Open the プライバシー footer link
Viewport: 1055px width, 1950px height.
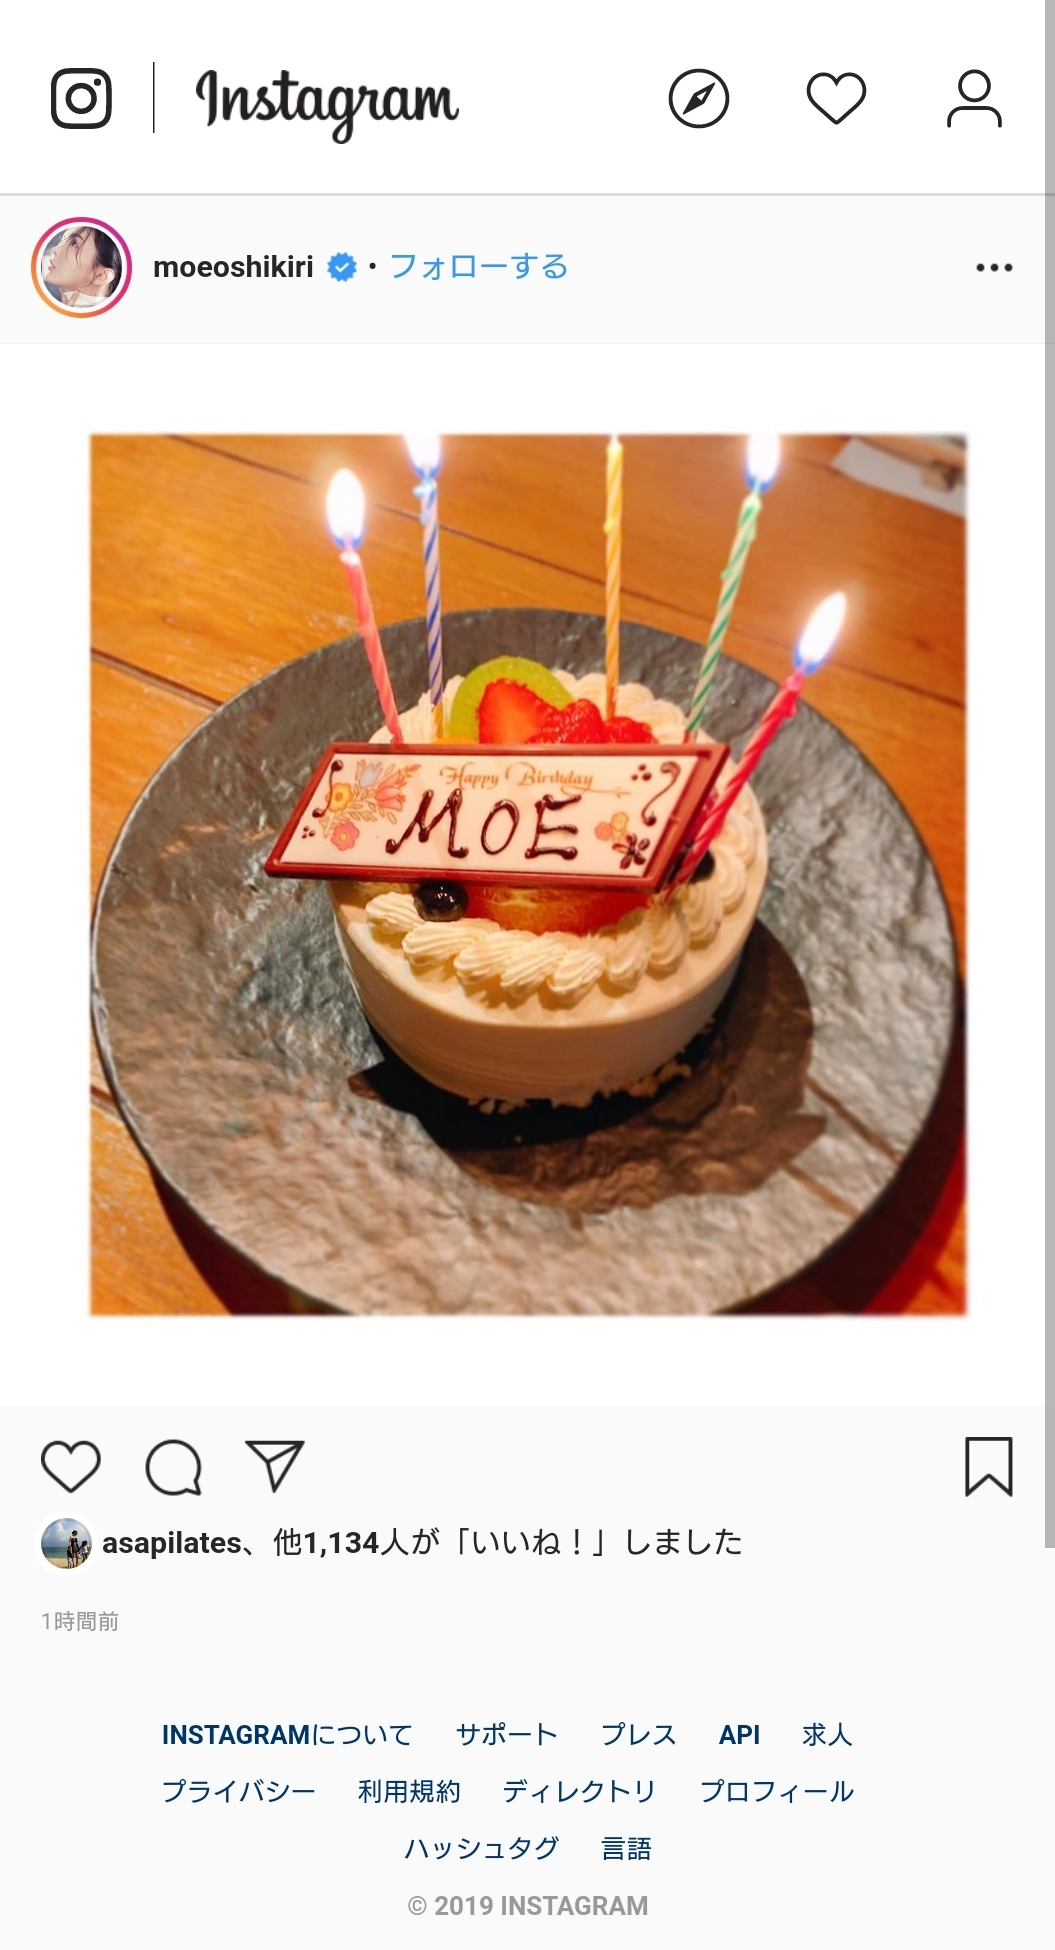coord(238,1791)
